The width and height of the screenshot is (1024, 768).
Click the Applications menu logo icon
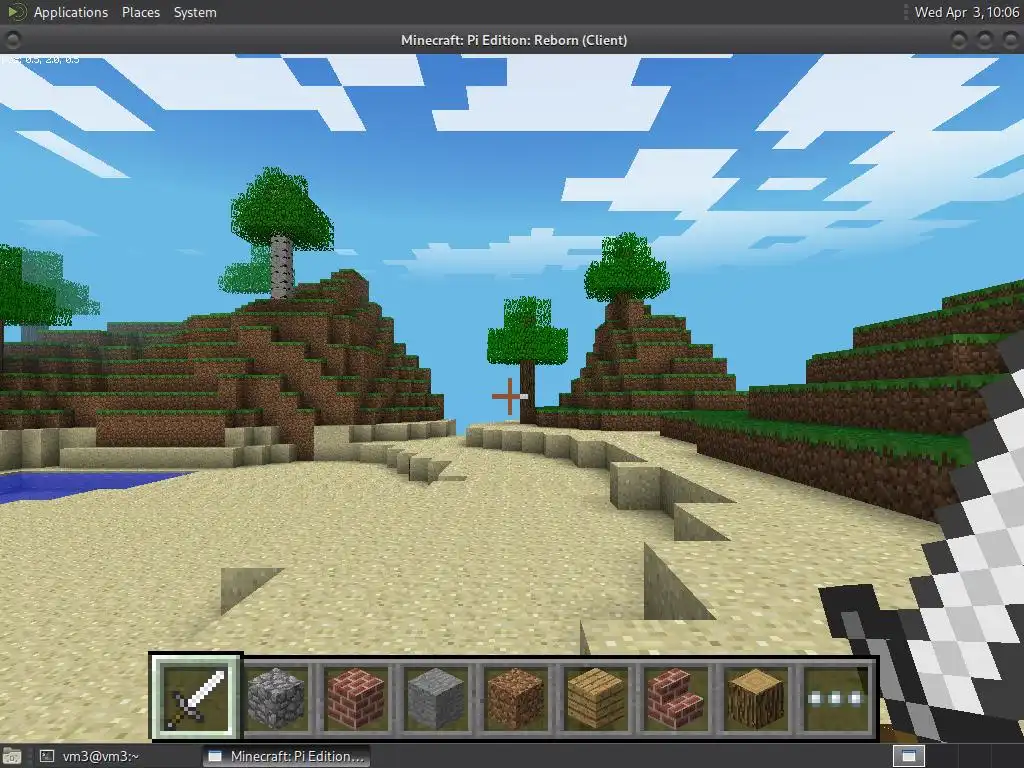click(16, 12)
